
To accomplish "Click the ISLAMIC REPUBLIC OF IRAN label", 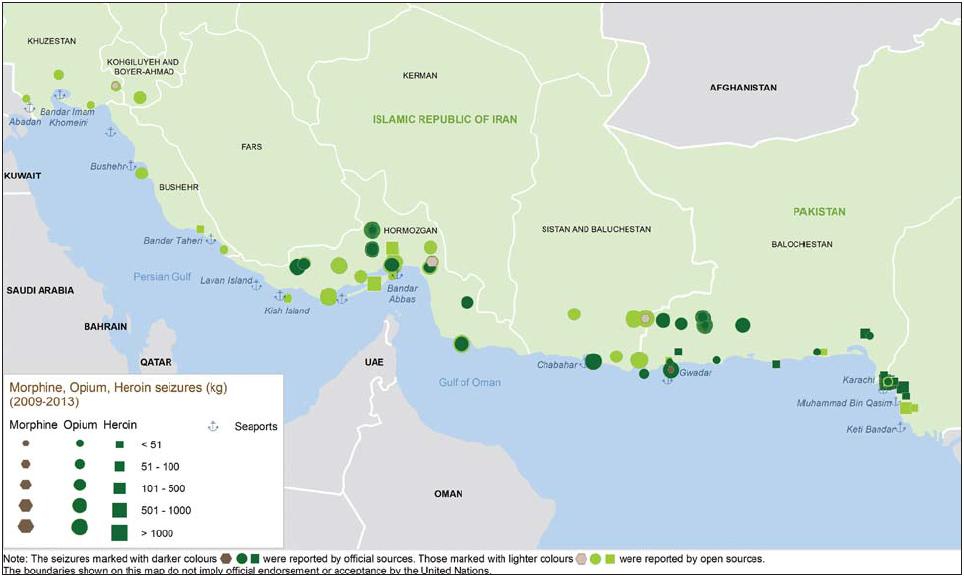I will pyautogui.click(x=445, y=119).
